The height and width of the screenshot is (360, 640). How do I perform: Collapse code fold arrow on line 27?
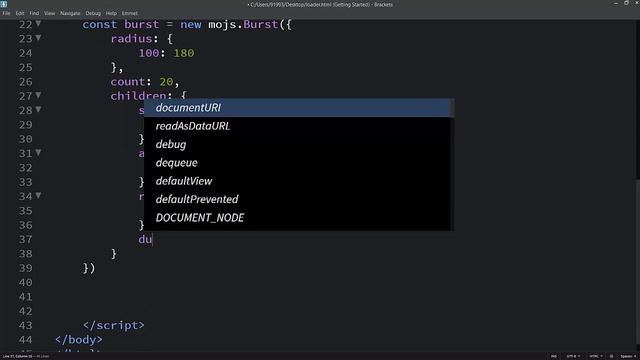[x=38, y=95]
